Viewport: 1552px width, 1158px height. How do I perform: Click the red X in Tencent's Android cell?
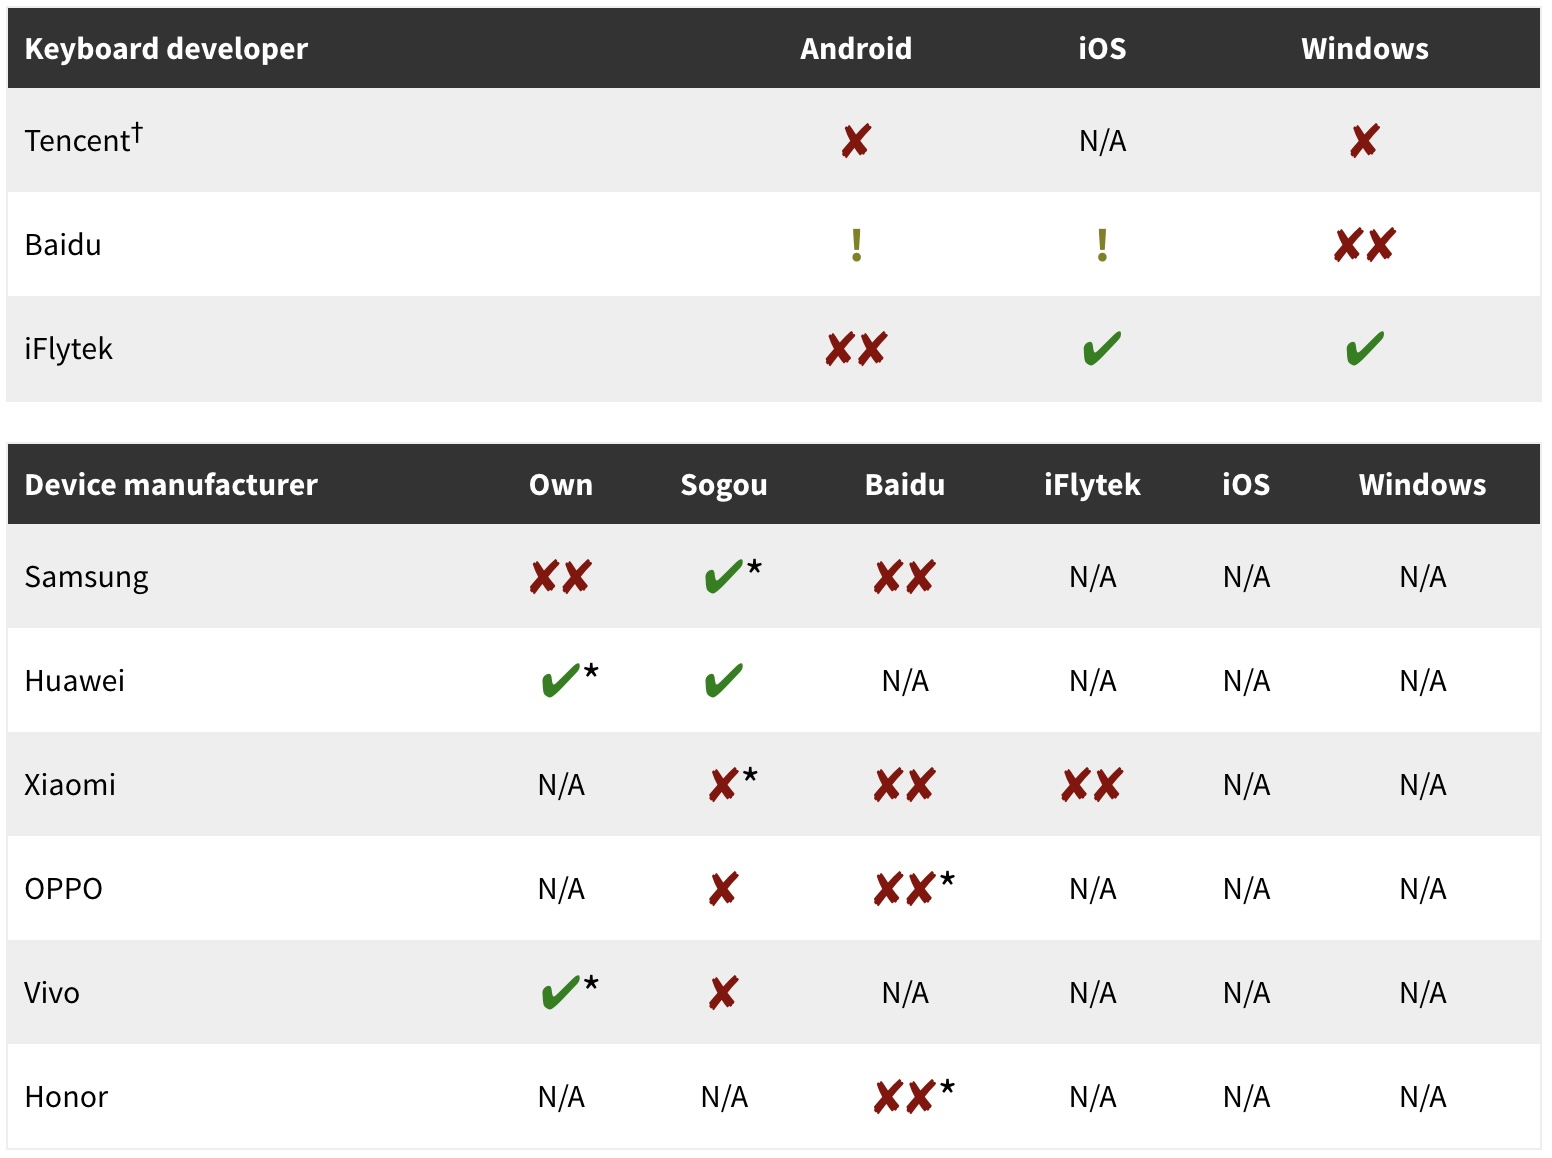point(856,141)
